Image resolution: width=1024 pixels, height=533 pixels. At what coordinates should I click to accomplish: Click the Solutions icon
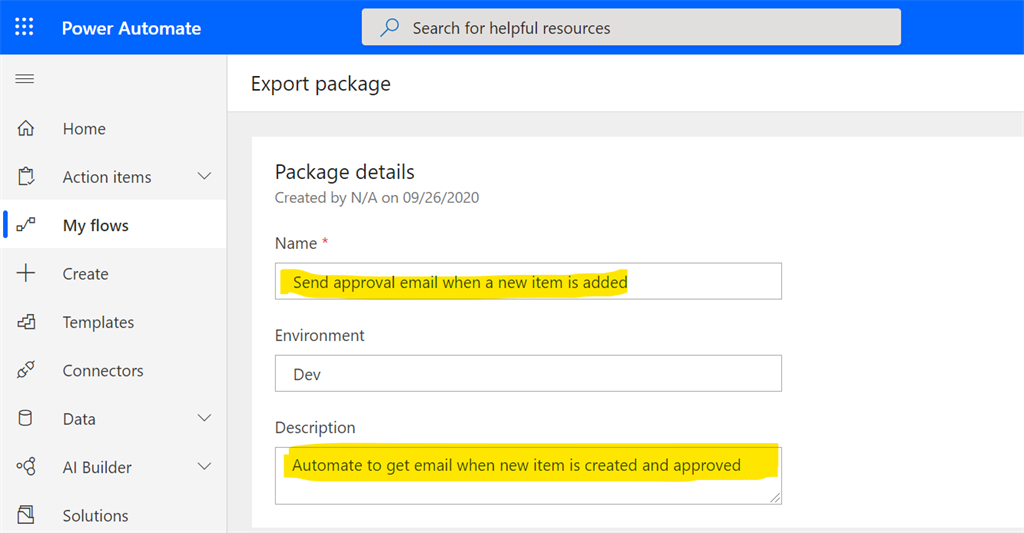click(25, 515)
